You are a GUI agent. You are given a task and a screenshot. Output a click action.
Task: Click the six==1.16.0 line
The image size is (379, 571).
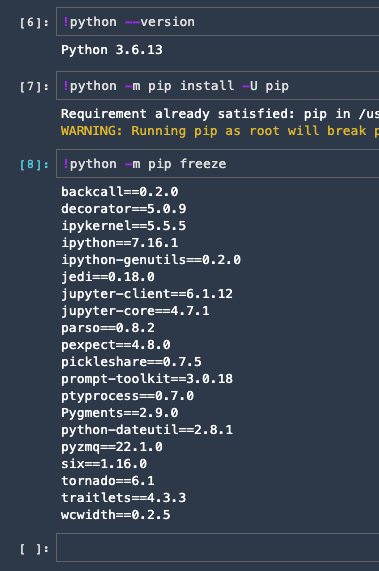pyautogui.click(x=104, y=464)
